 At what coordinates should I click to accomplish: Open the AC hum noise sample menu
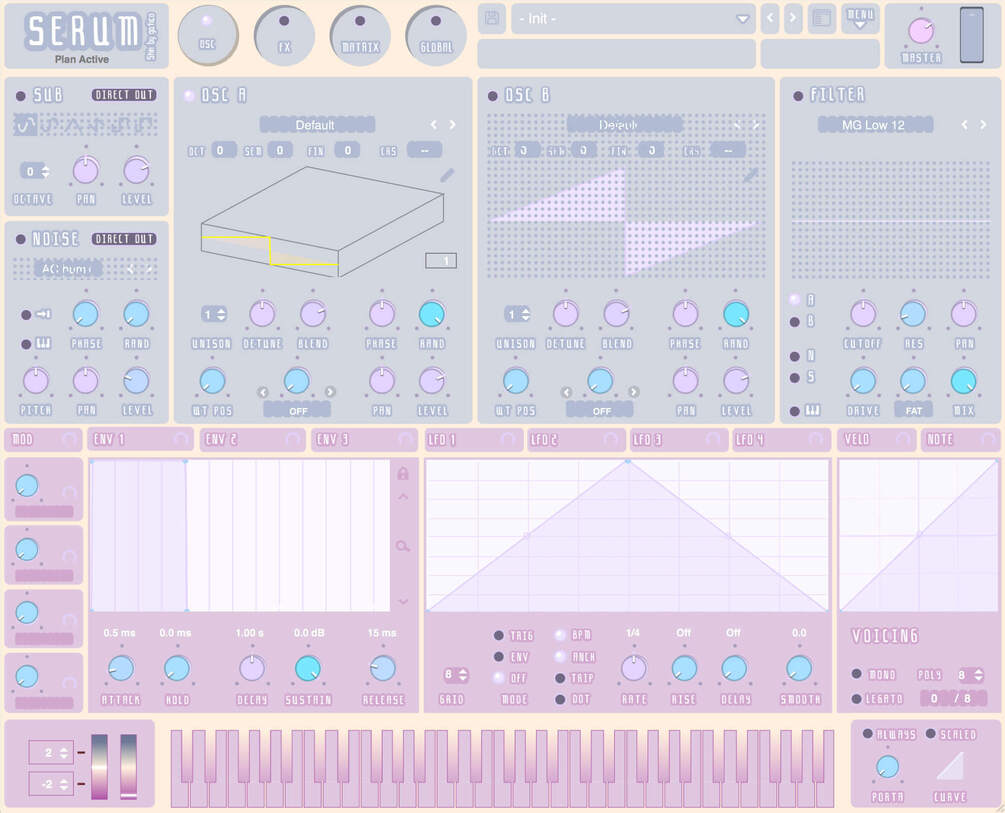[x=68, y=269]
